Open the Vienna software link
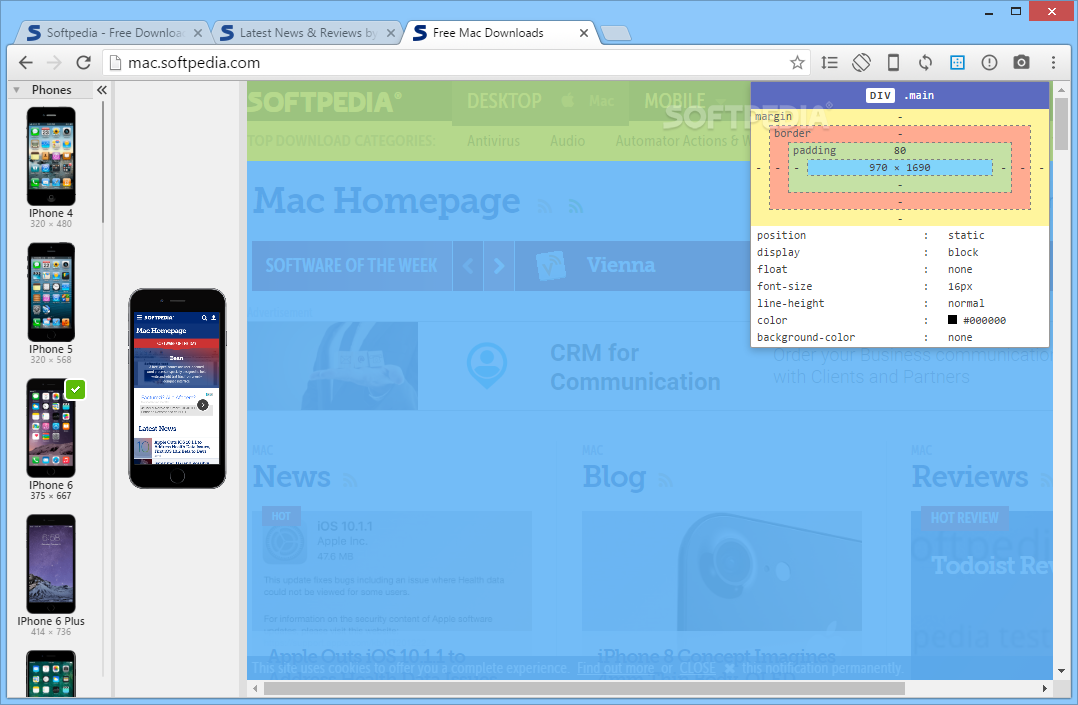This screenshot has height=705, width=1078. [x=621, y=265]
